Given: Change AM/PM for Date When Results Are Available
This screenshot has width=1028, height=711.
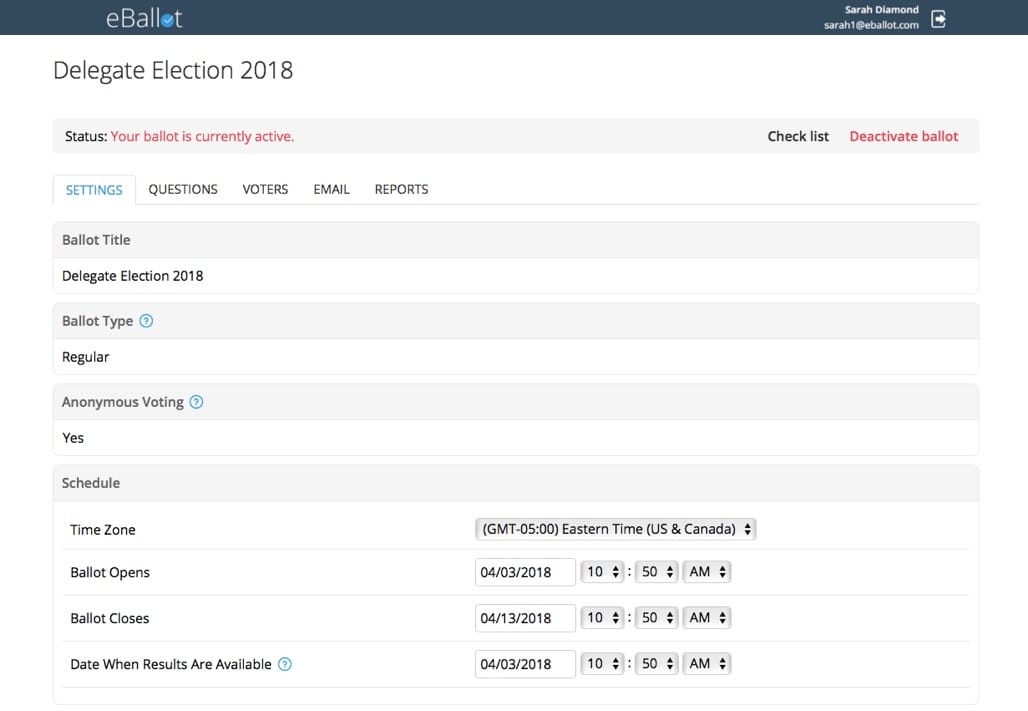Looking at the screenshot, I should point(706,663).
